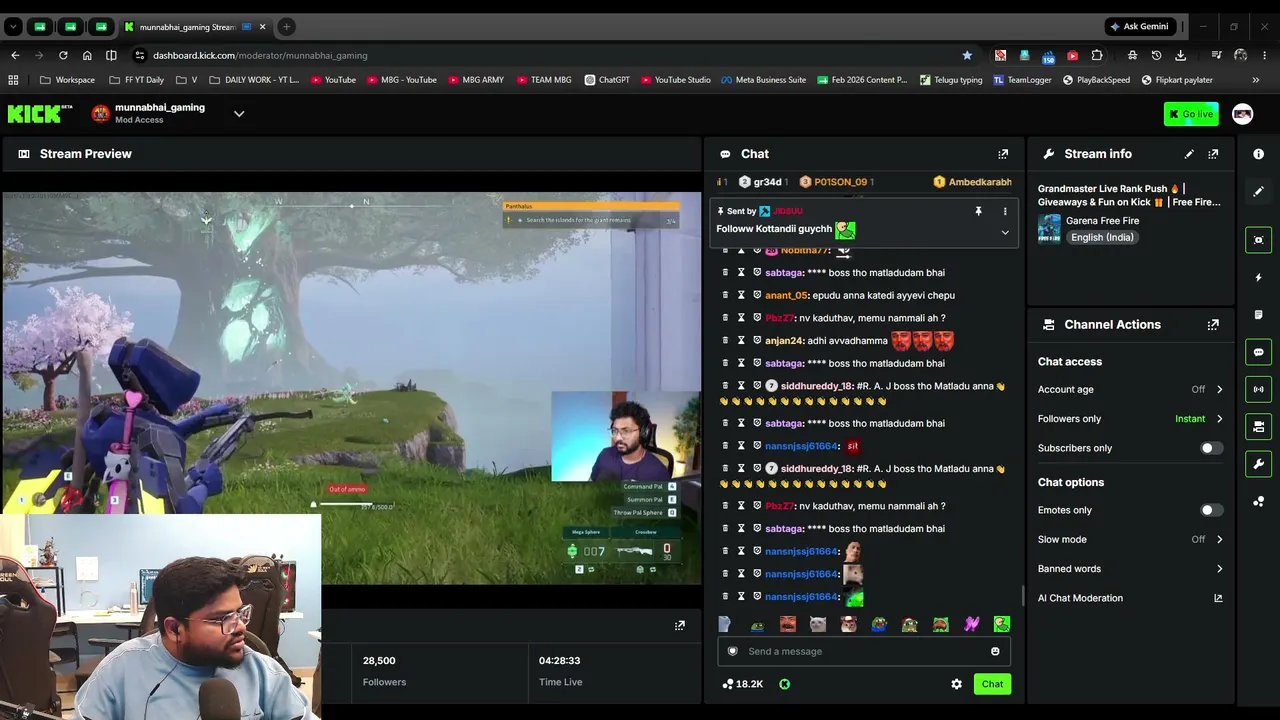Open the TeamLogger bookmark

tap(1022, 80)
